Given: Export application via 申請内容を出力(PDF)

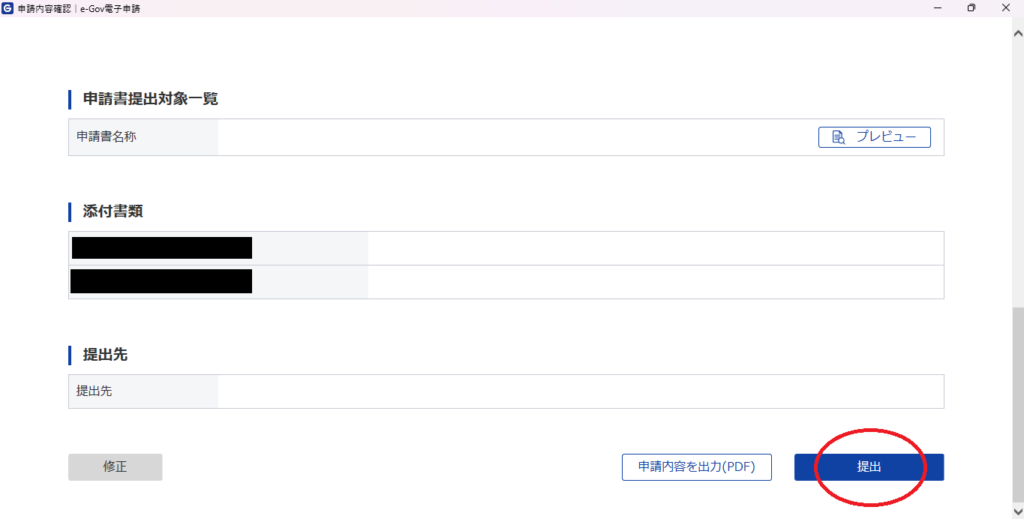Looking at the screenshot, I should pos(696,467).
